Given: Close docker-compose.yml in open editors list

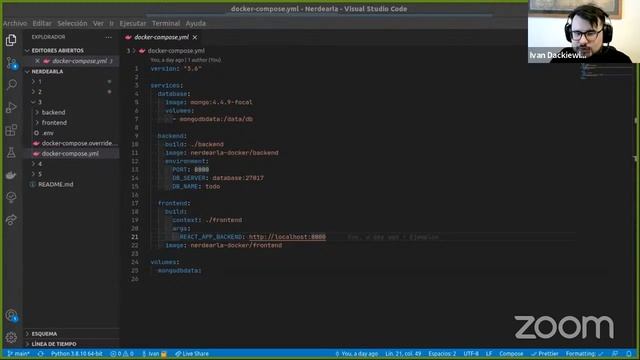Looking at the screenshot, I should click(37, 61).
